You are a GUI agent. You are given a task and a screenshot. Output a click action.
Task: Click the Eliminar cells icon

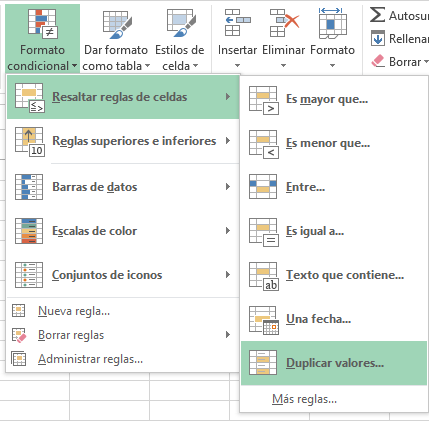click(x=284, y=22)
